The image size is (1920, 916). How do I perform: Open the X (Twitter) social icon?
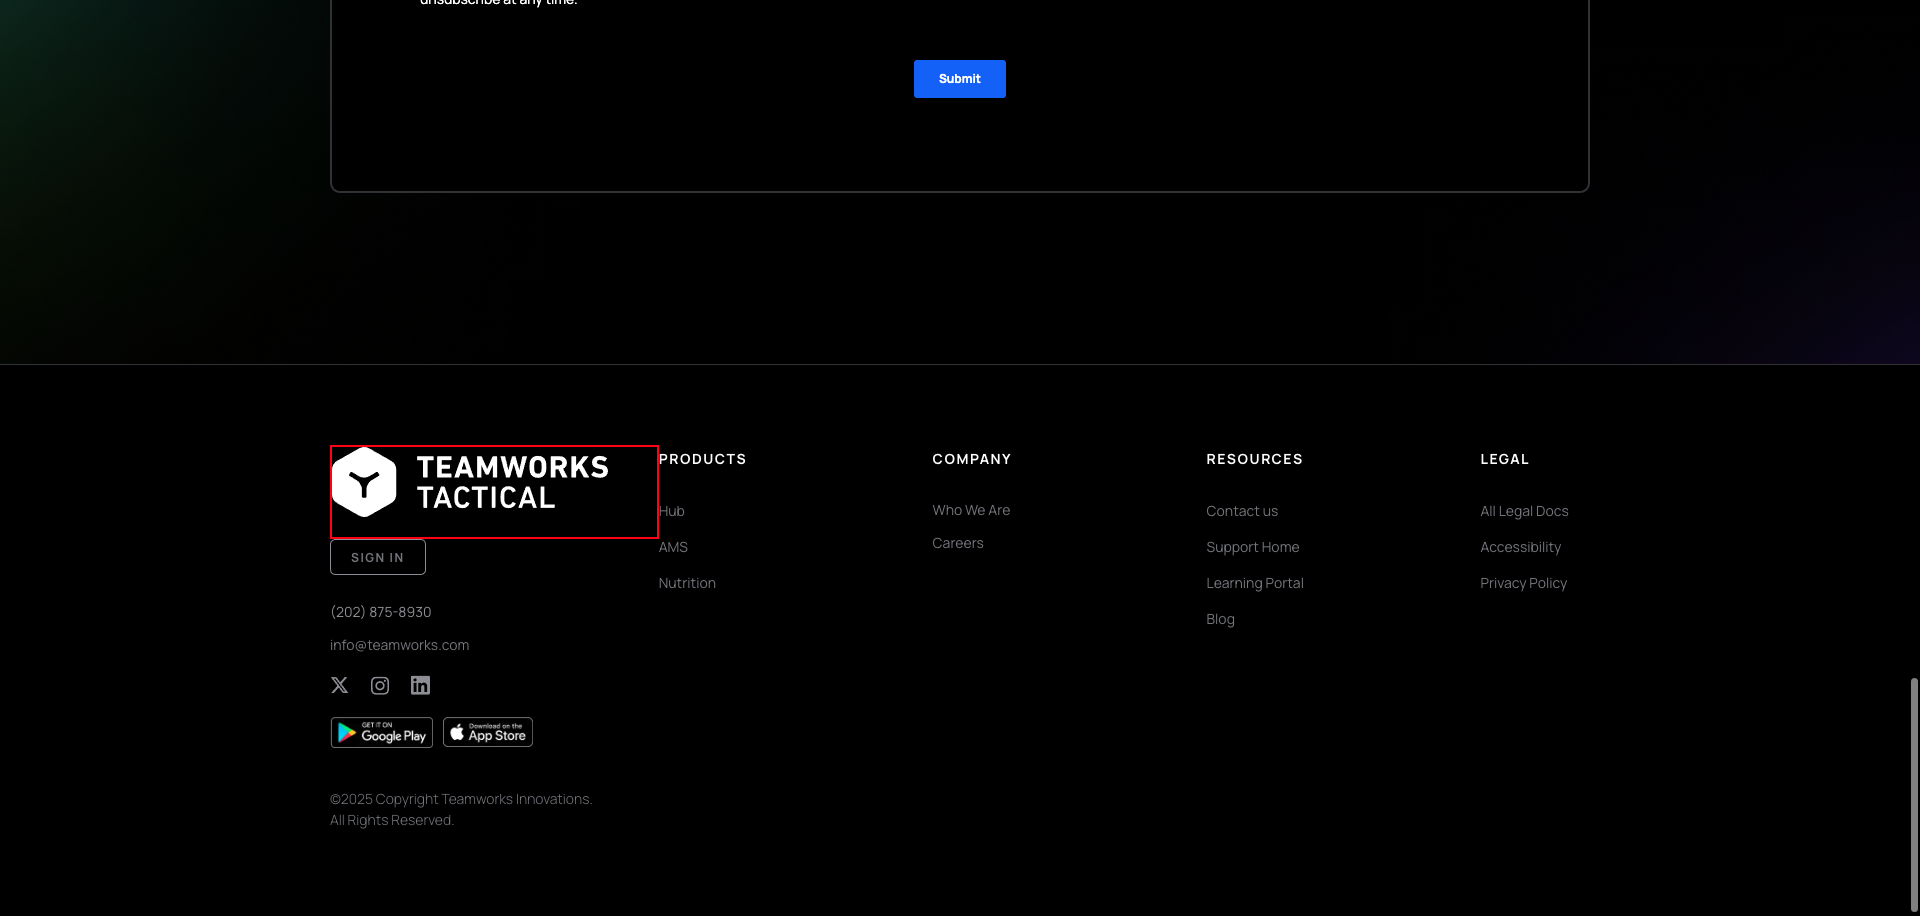coord(339,685)
